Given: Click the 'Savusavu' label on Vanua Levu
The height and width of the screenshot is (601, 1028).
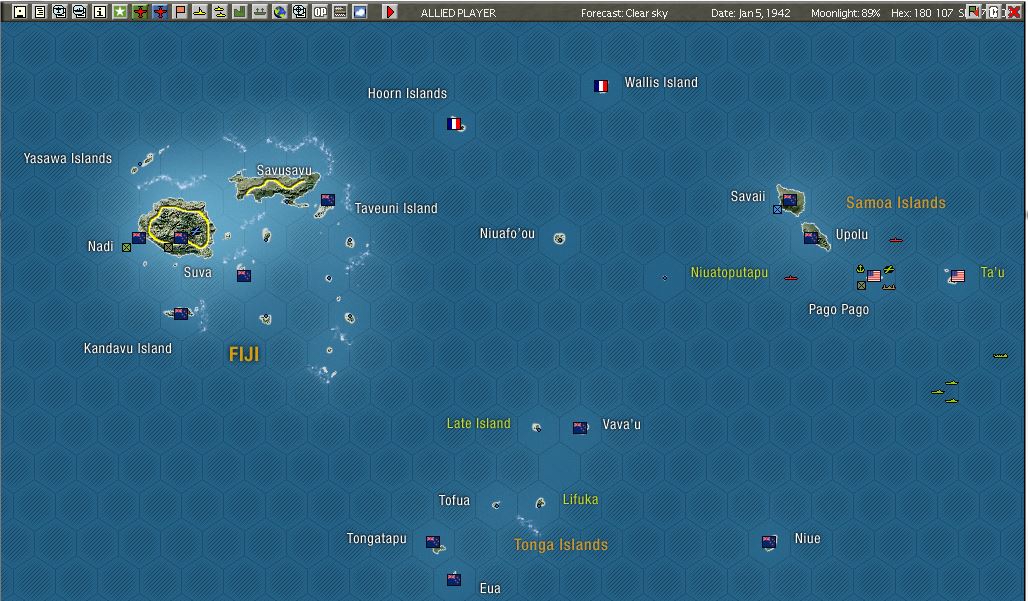Looking at the screenshot, I should (284, 170).
